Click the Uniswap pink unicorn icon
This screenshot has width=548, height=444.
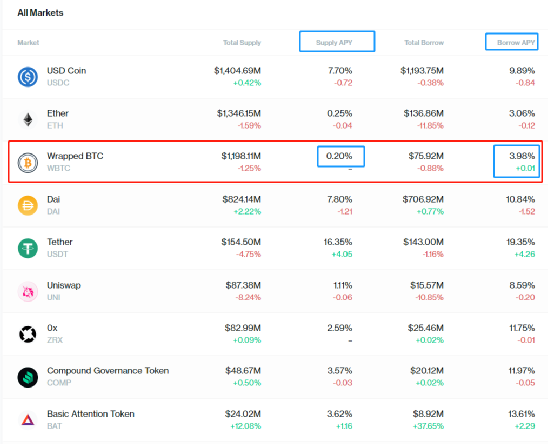(28, 291)
